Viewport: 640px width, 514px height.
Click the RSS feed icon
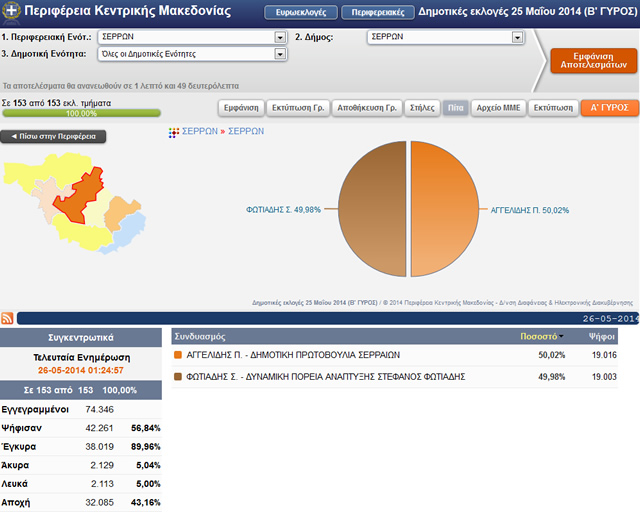8,318
